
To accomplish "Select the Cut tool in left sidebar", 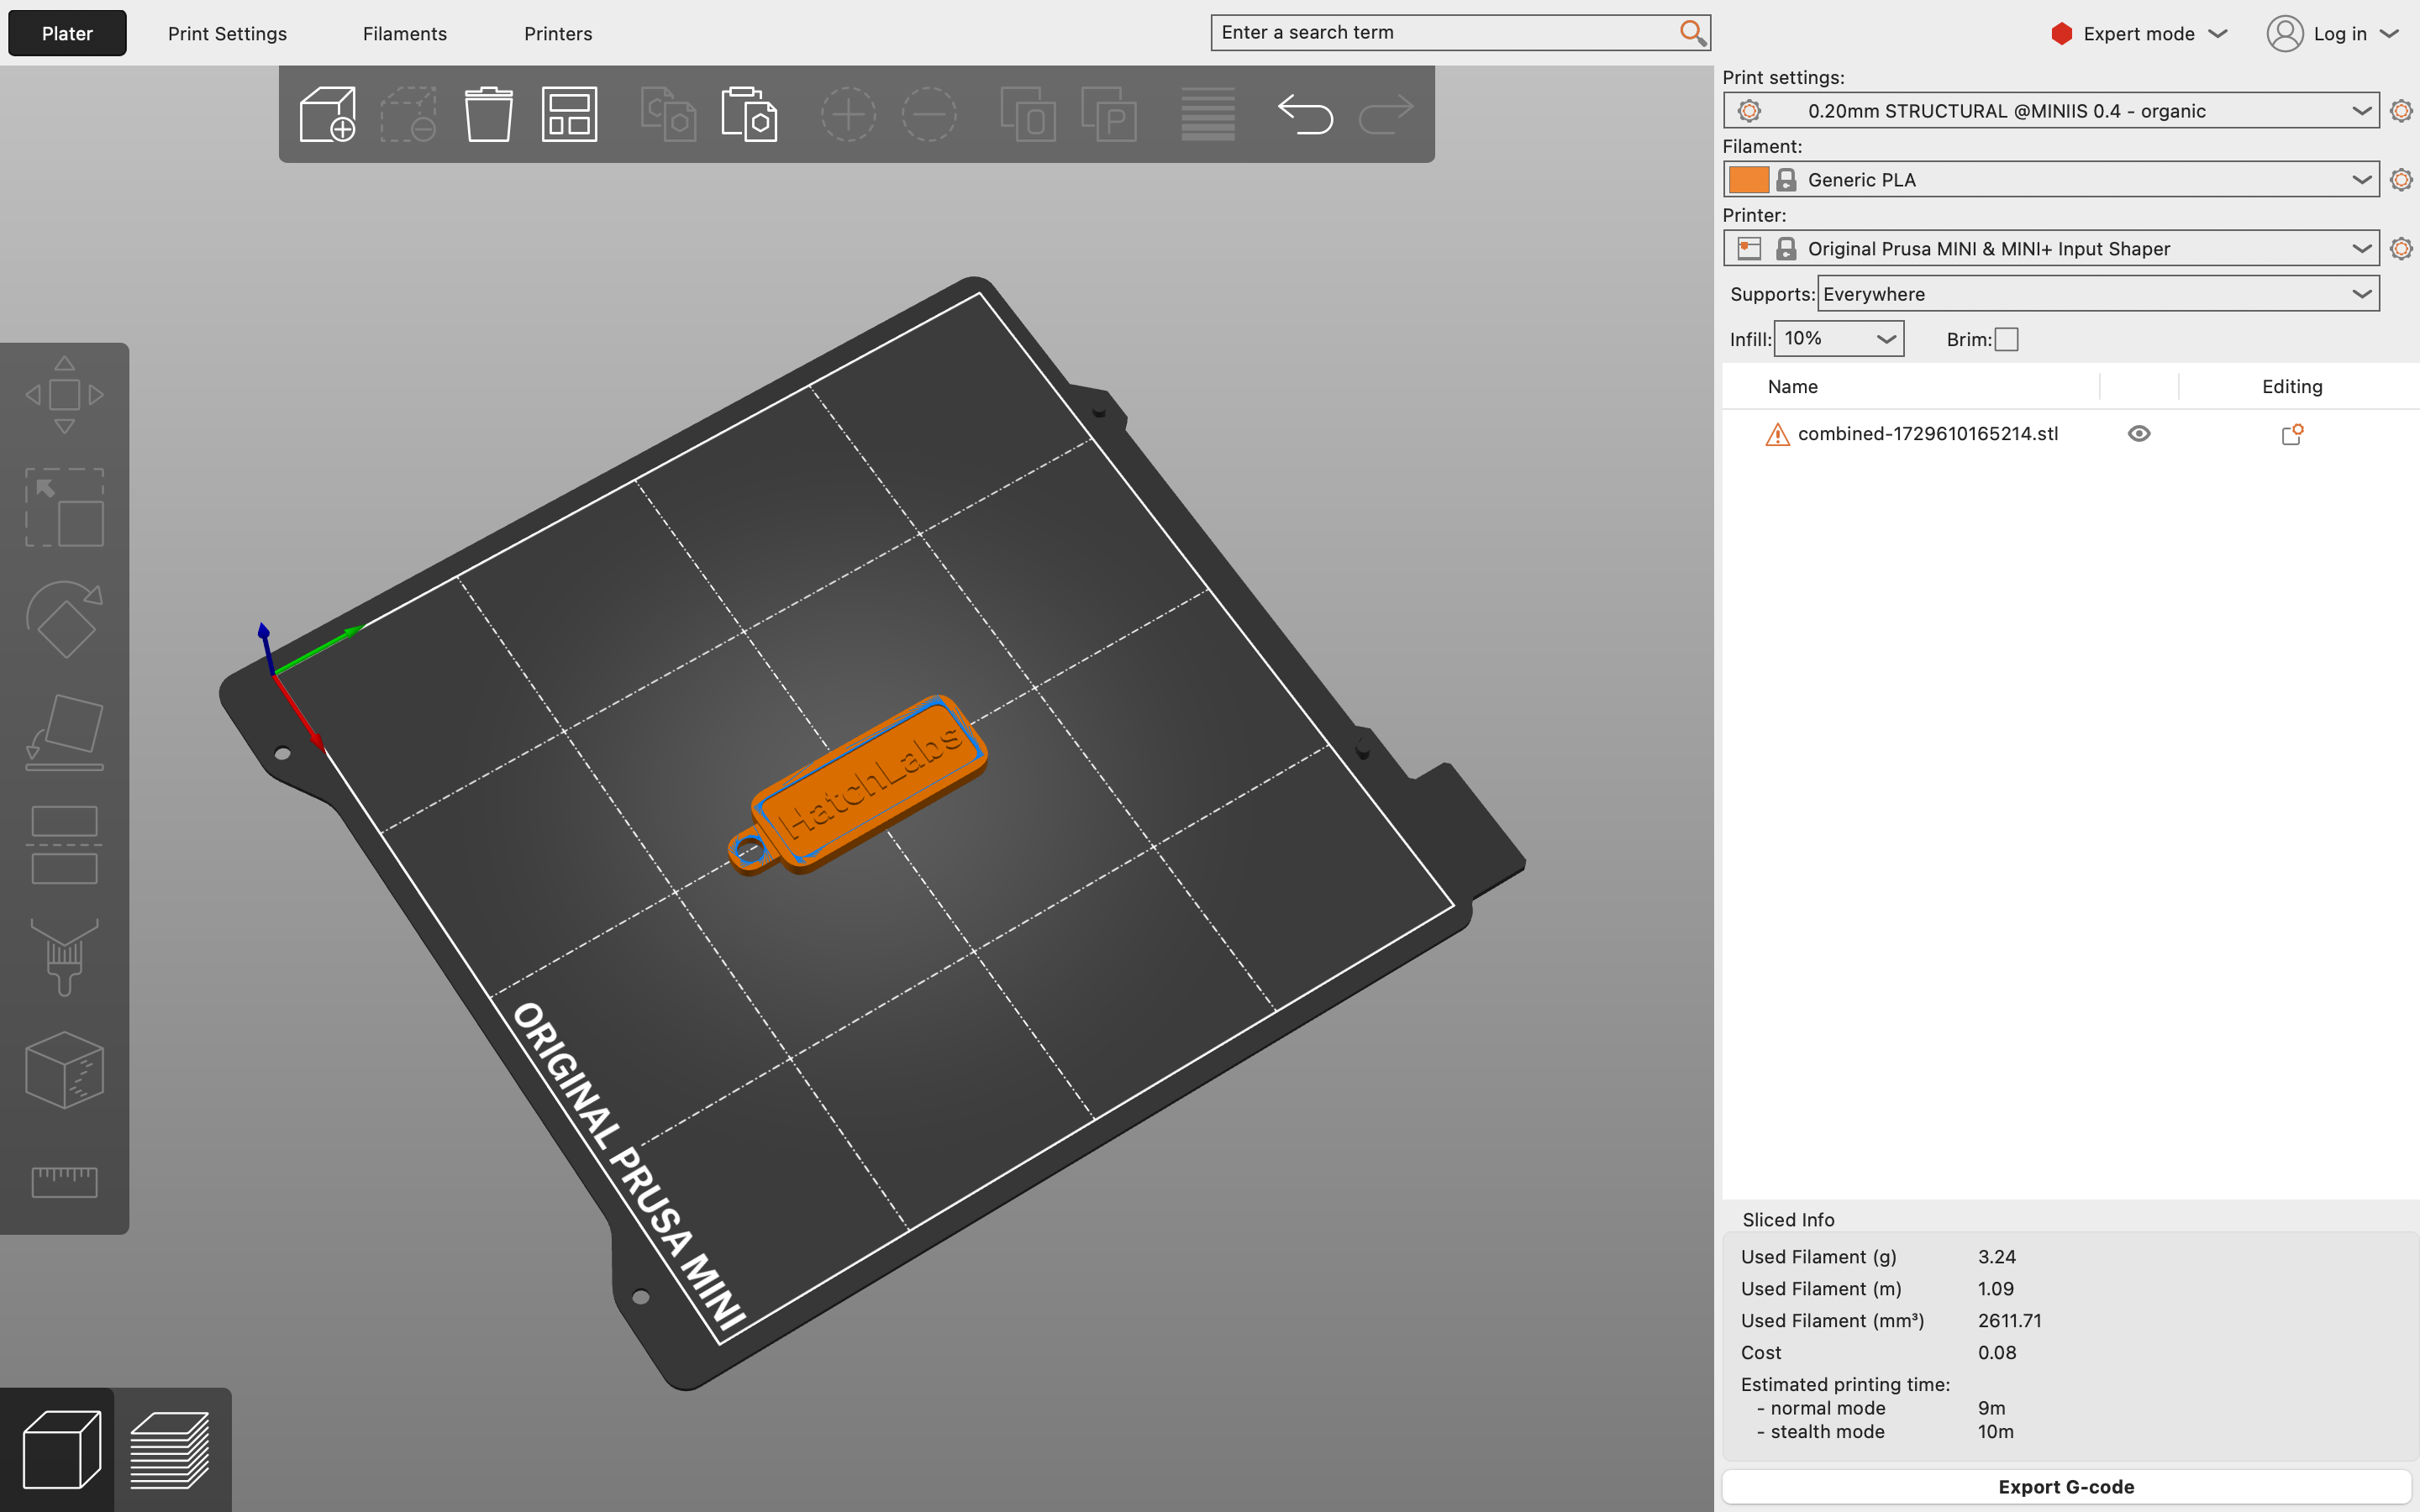I will pyautogui.click(x=64, y=845).
